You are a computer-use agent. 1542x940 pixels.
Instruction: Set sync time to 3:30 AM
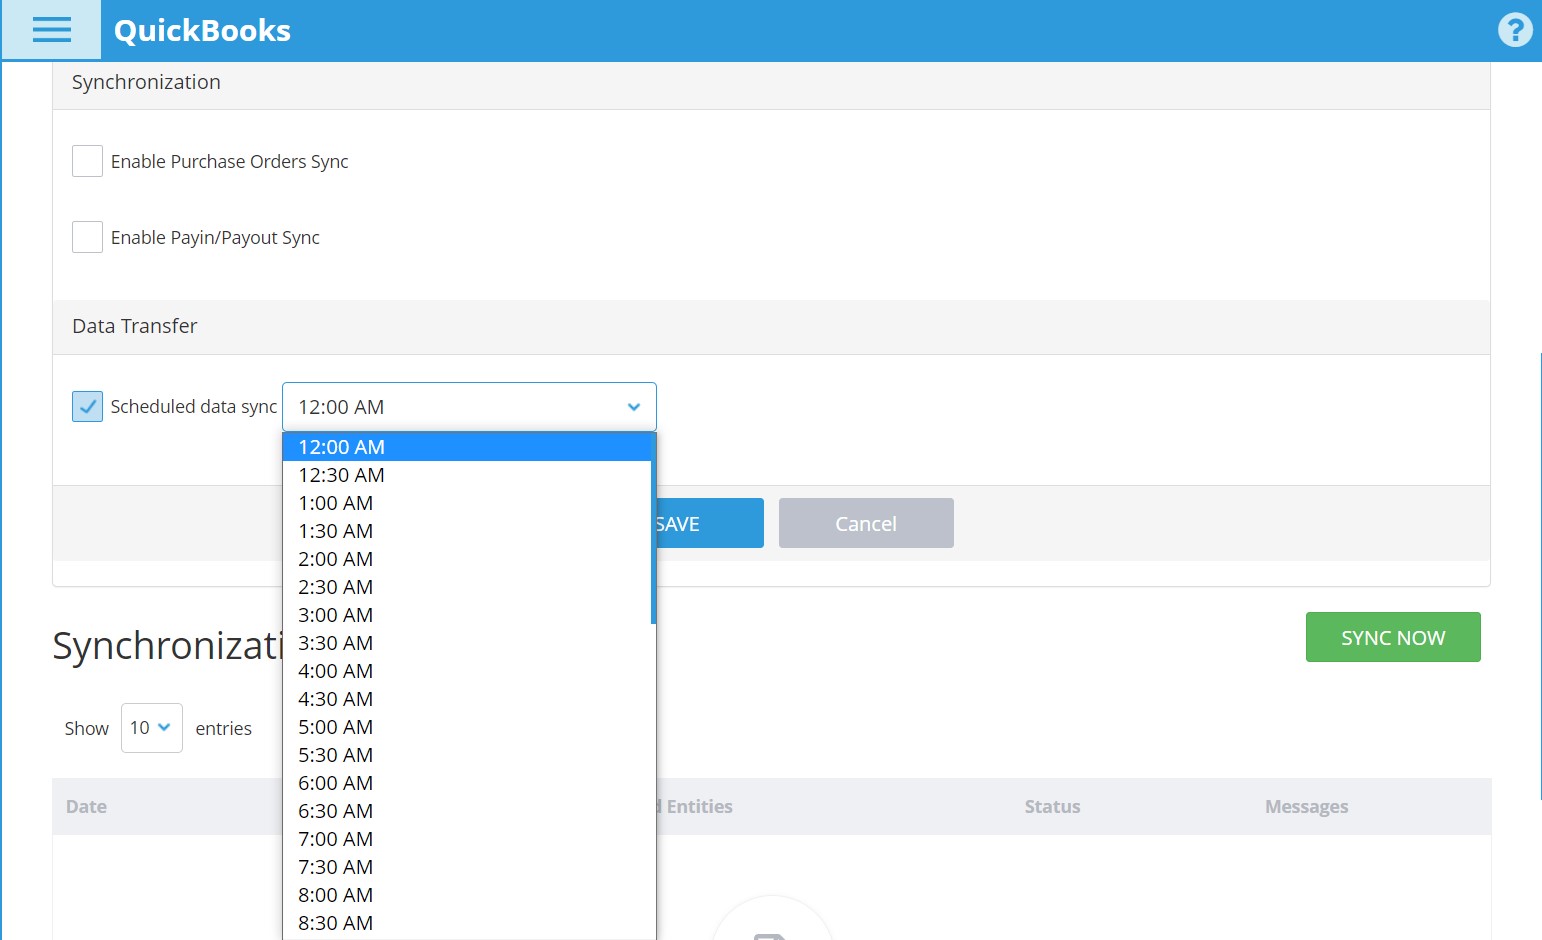(x=467, y=643)
